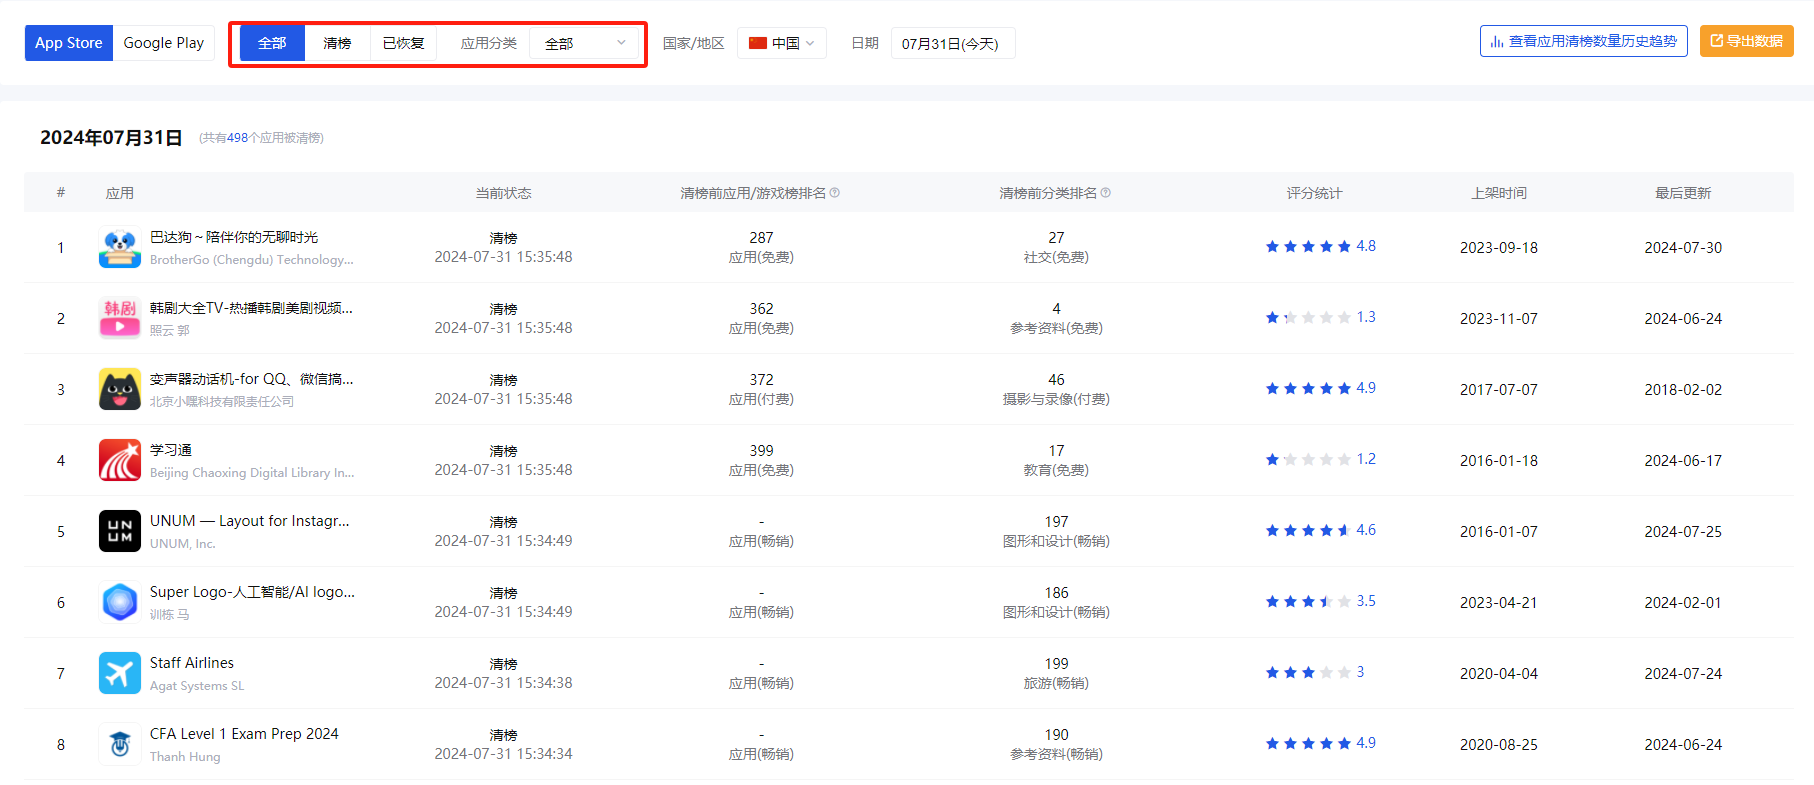Image resolution: width=1814 pixels, height=785 pixels.
Task: Click the 导出数据 export button
Action: pyautogui.click(x=1746, y=42)
